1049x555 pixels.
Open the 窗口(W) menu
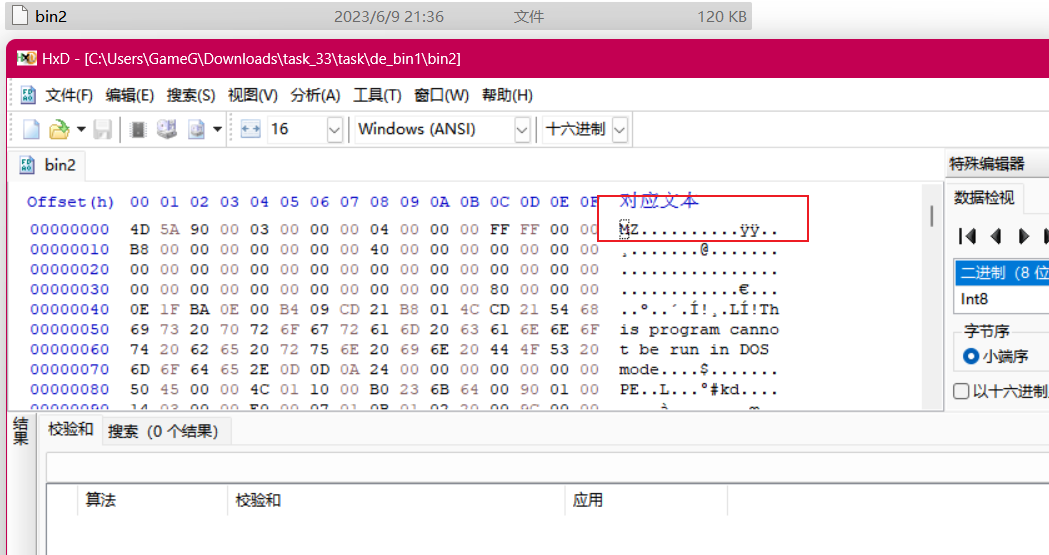(x=442, y=95)
